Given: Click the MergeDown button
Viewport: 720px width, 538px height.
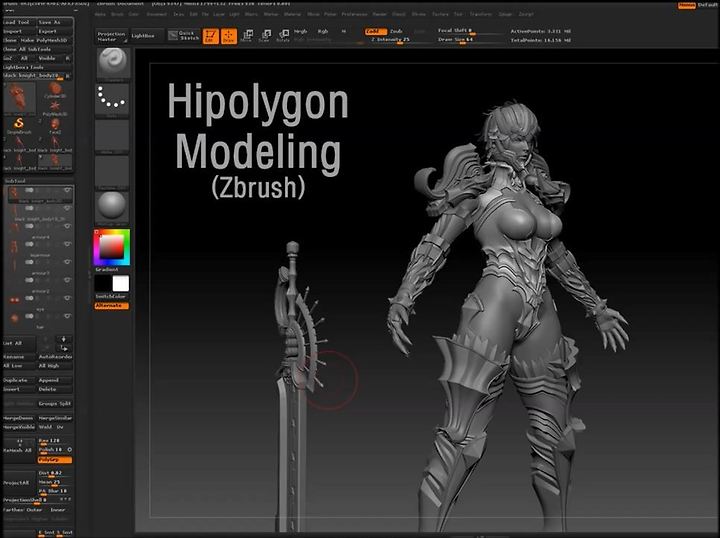Looking at the screenshot, I should click(19, 418).
